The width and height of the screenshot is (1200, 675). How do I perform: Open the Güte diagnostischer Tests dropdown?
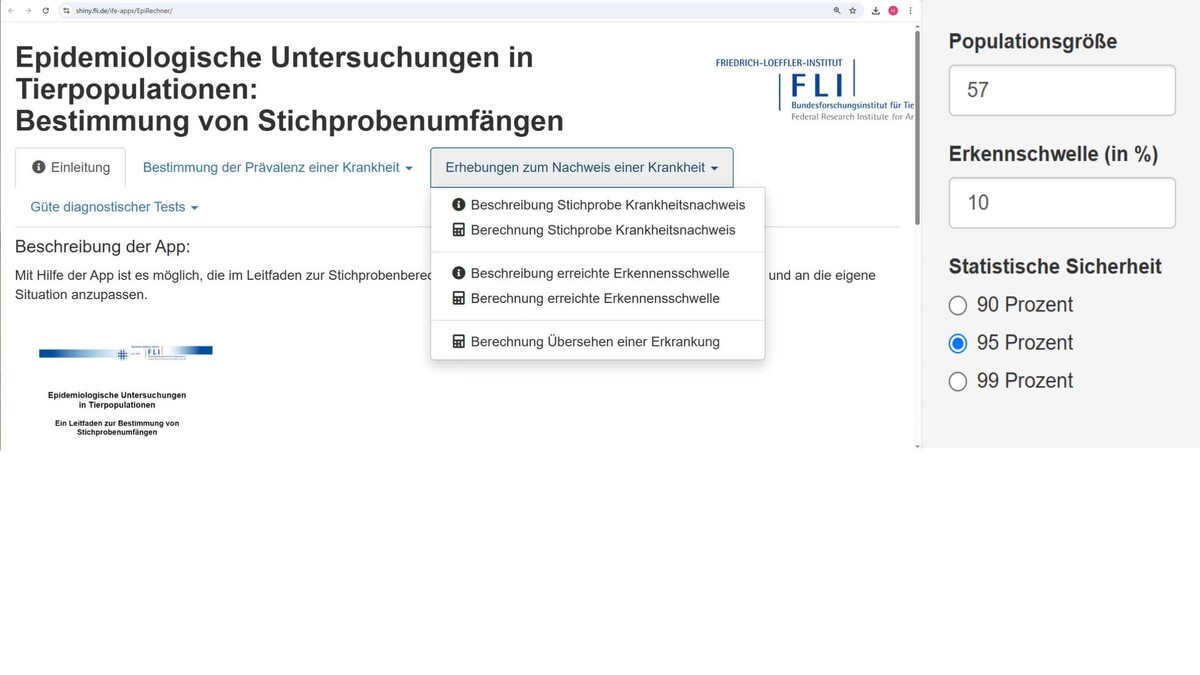click(114, 207)
